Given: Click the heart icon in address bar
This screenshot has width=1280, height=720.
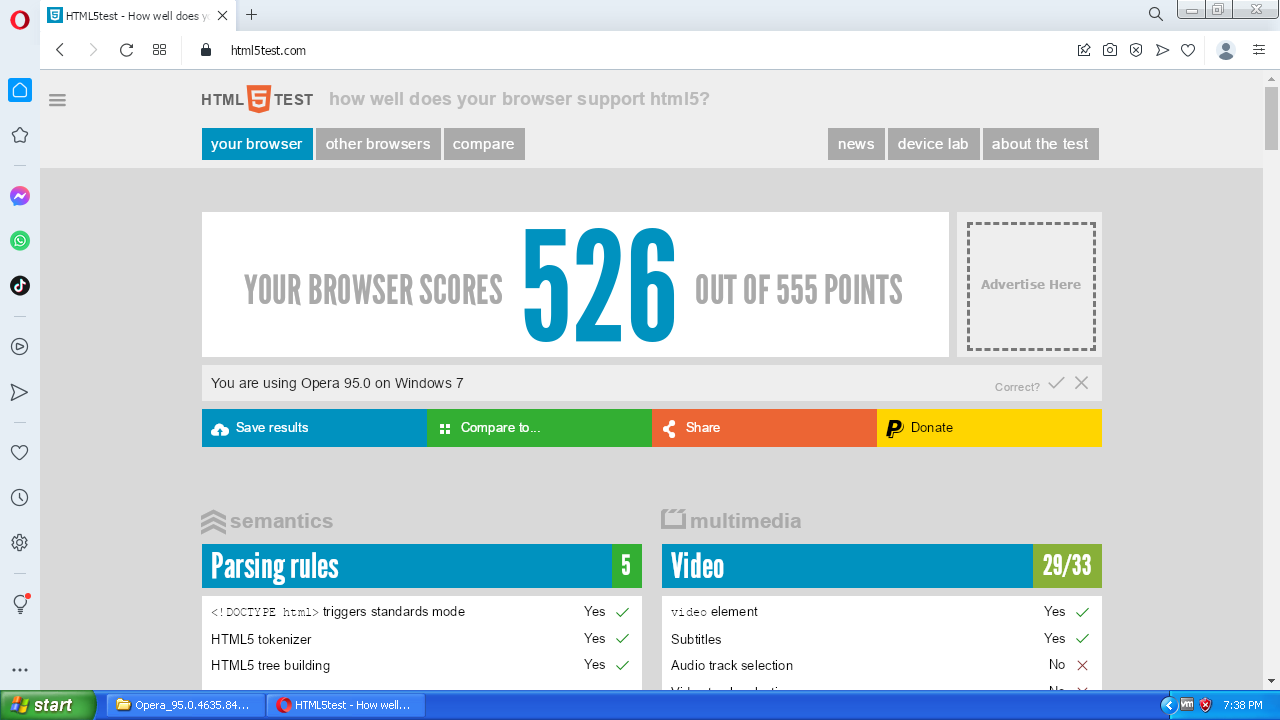Looking at the screenshot, I should [1188, 50].
